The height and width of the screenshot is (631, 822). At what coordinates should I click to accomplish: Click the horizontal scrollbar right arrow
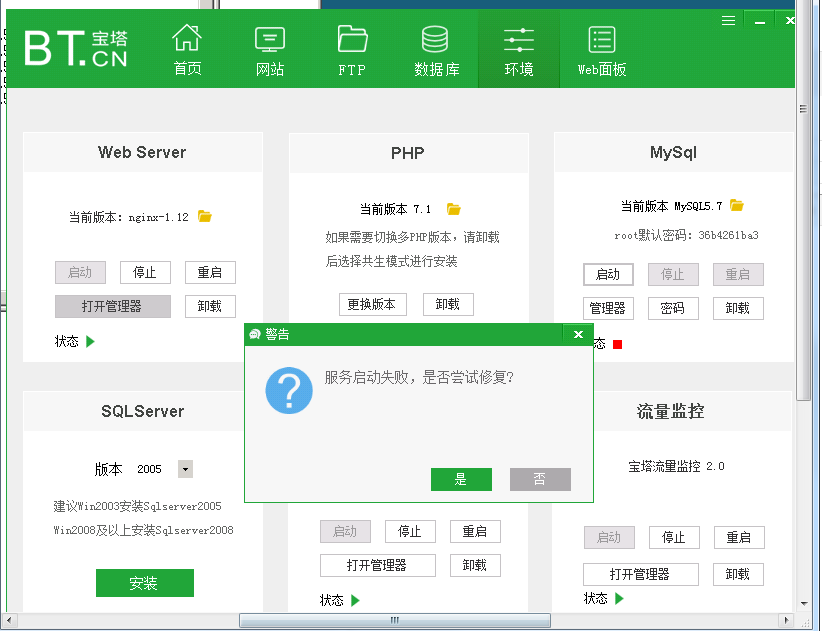tap(786, 621)
